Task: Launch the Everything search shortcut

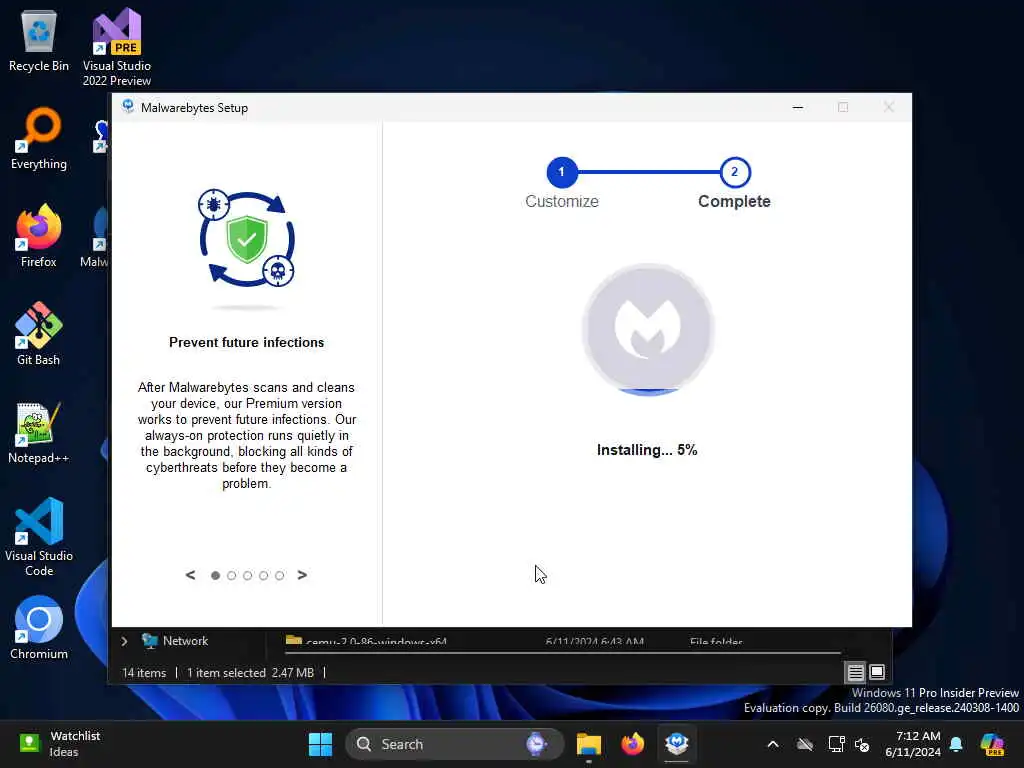Action: pos(39,138)
